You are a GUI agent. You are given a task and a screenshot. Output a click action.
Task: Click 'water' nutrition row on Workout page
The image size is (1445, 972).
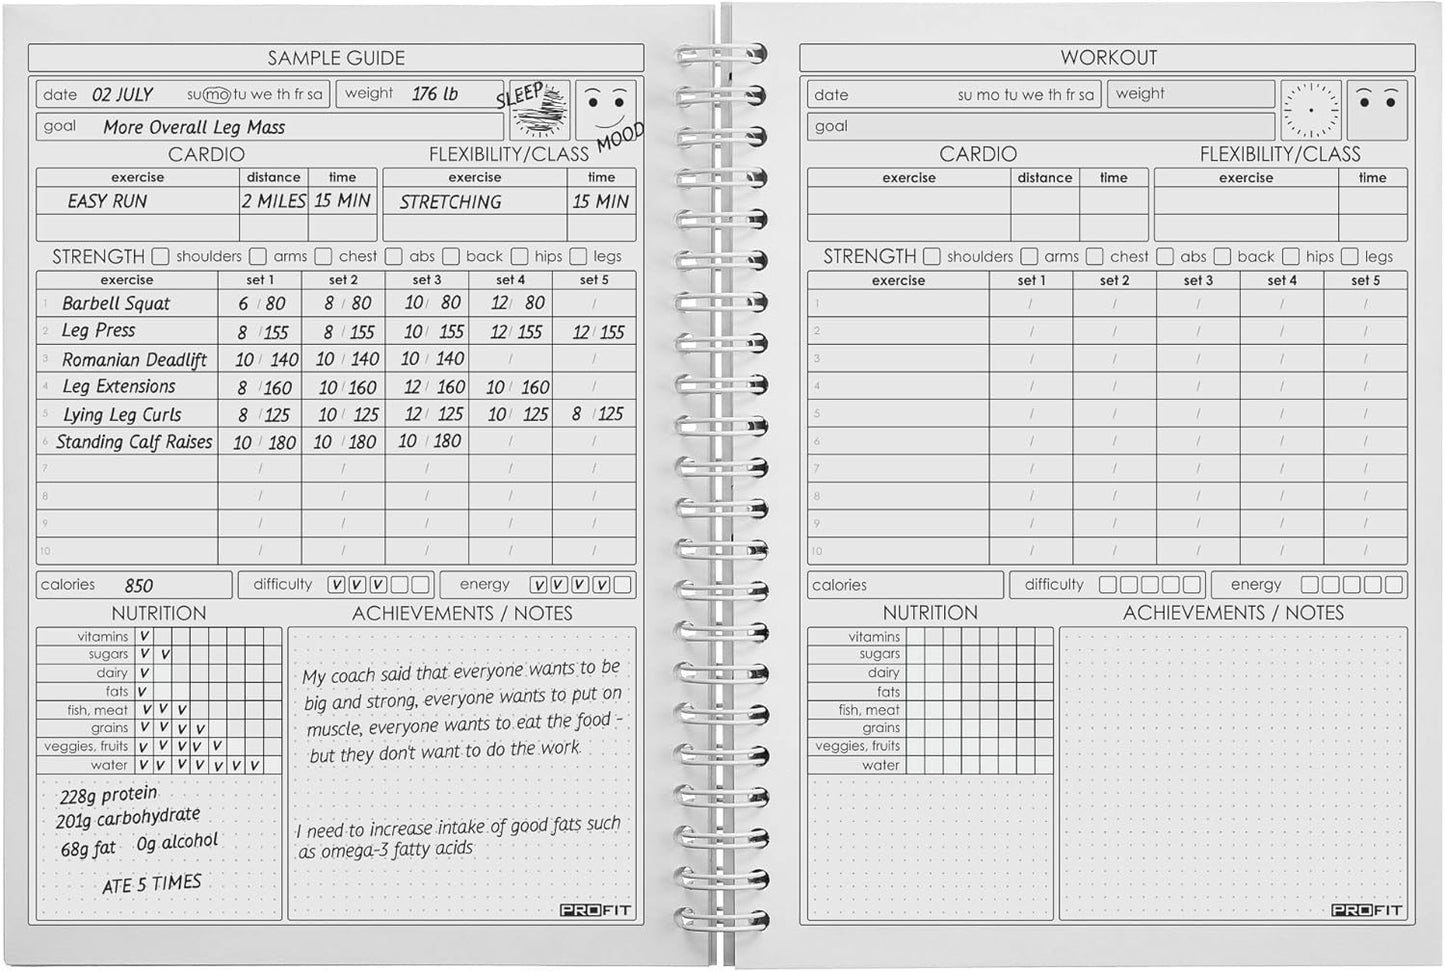coord(930,766)
